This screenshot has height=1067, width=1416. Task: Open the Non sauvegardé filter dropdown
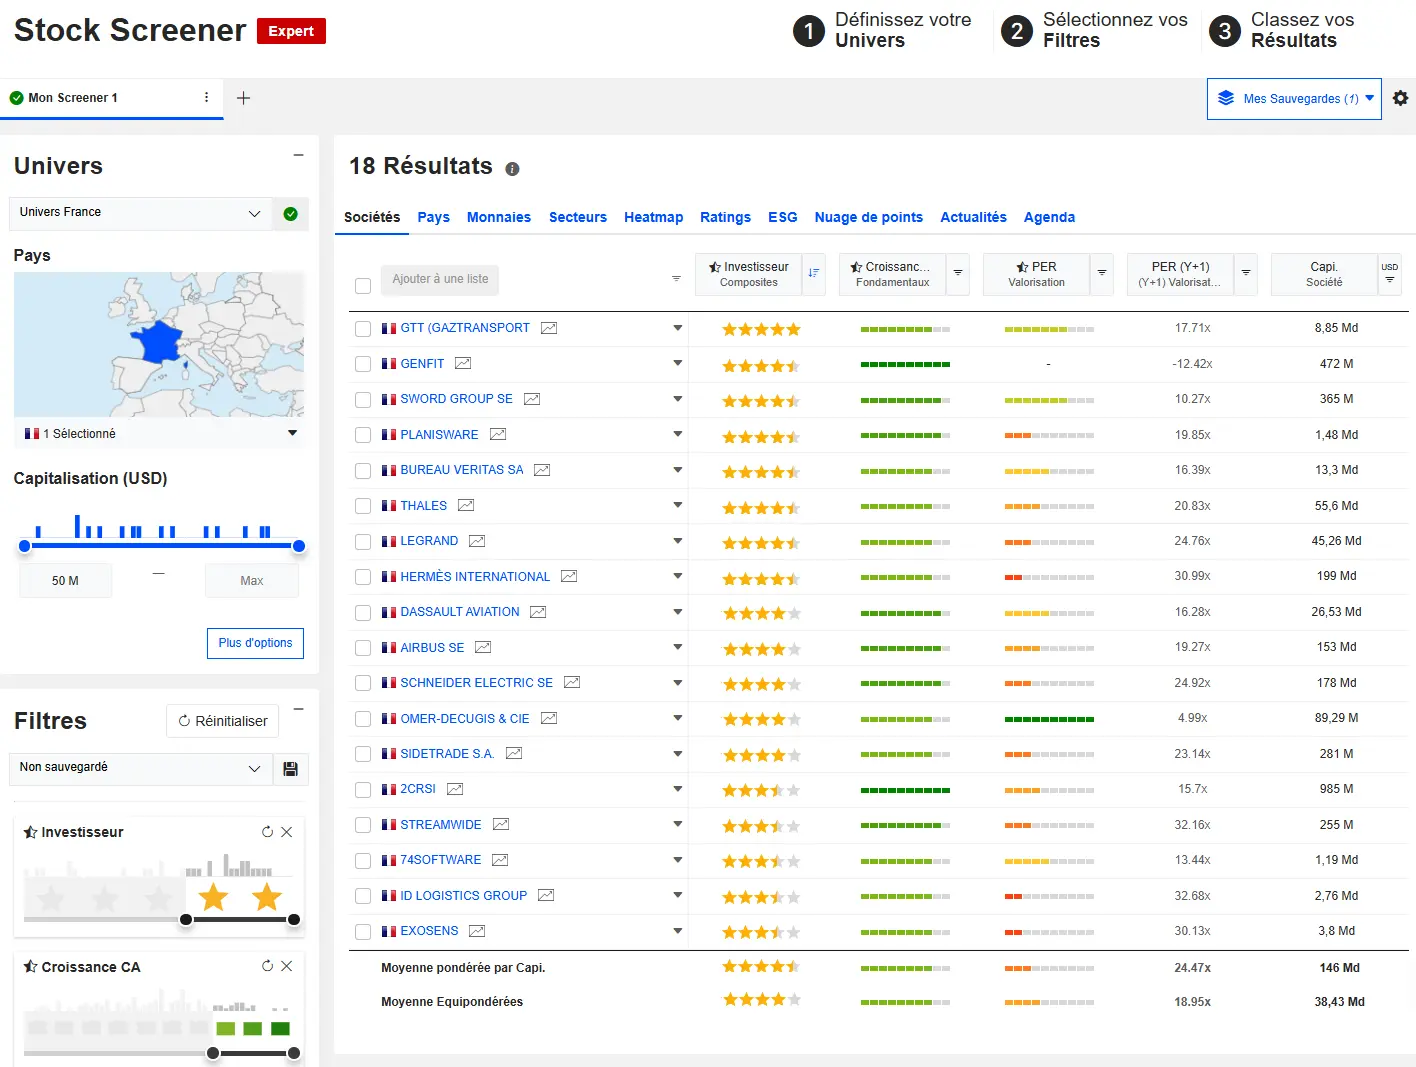[140, 768]
